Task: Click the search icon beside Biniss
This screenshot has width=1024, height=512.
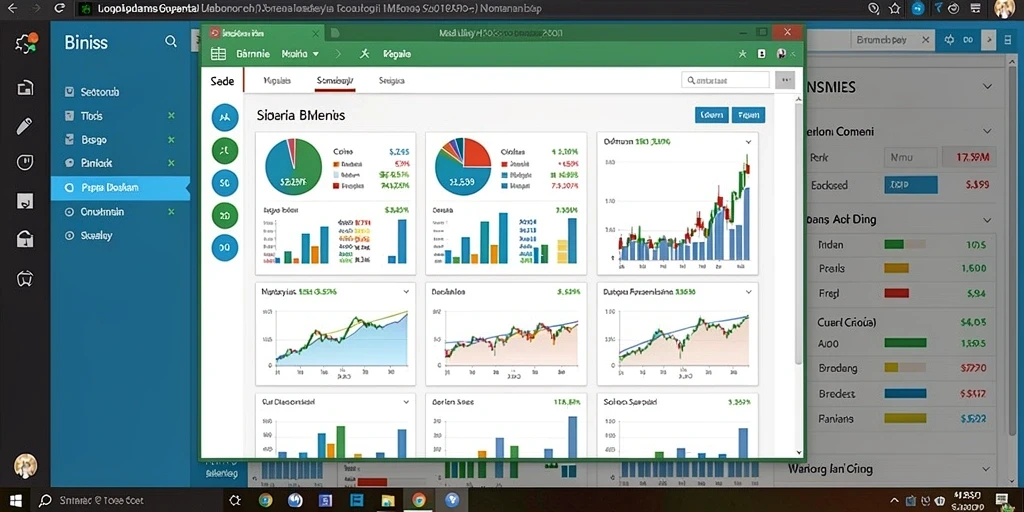Action: point(170,42)
